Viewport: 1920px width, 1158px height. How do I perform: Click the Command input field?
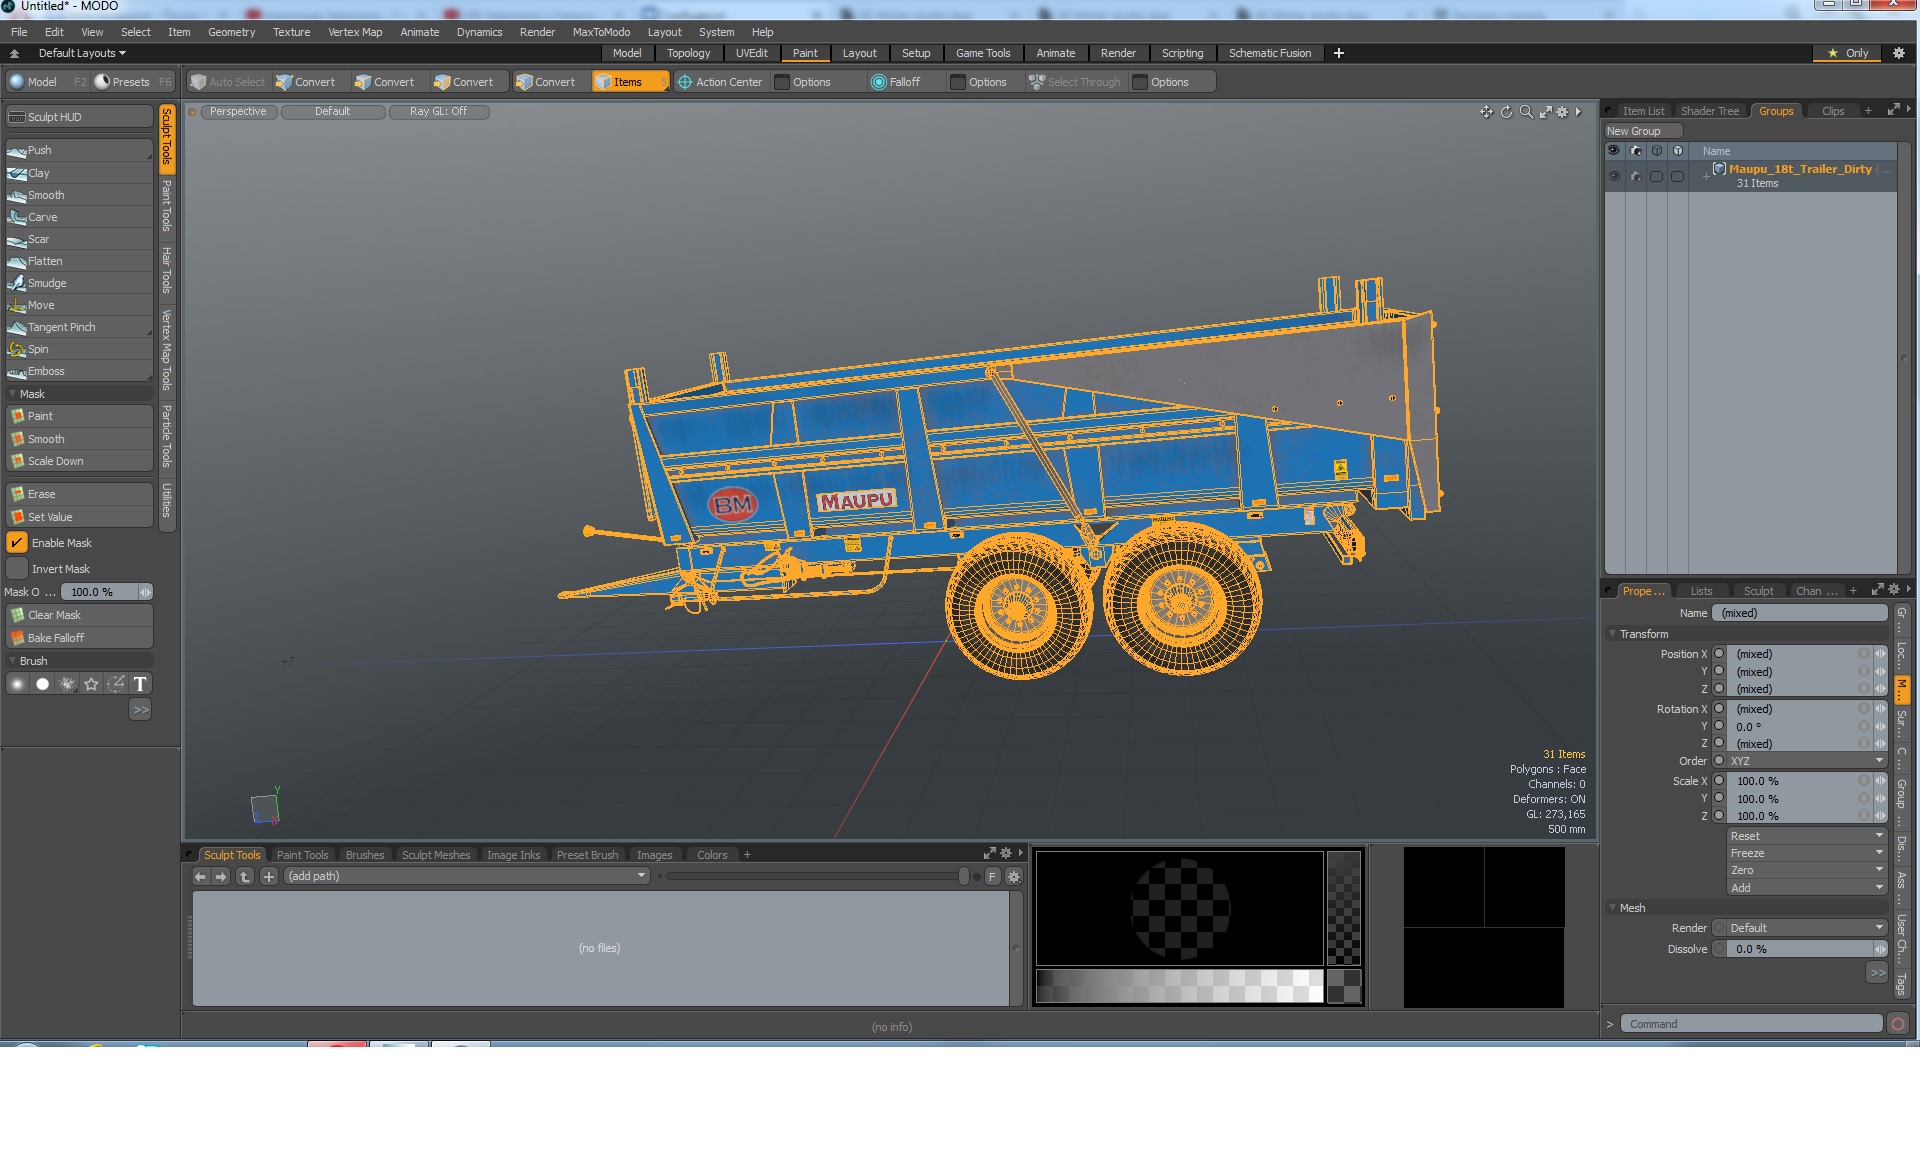click(x=1751, y=1024)
